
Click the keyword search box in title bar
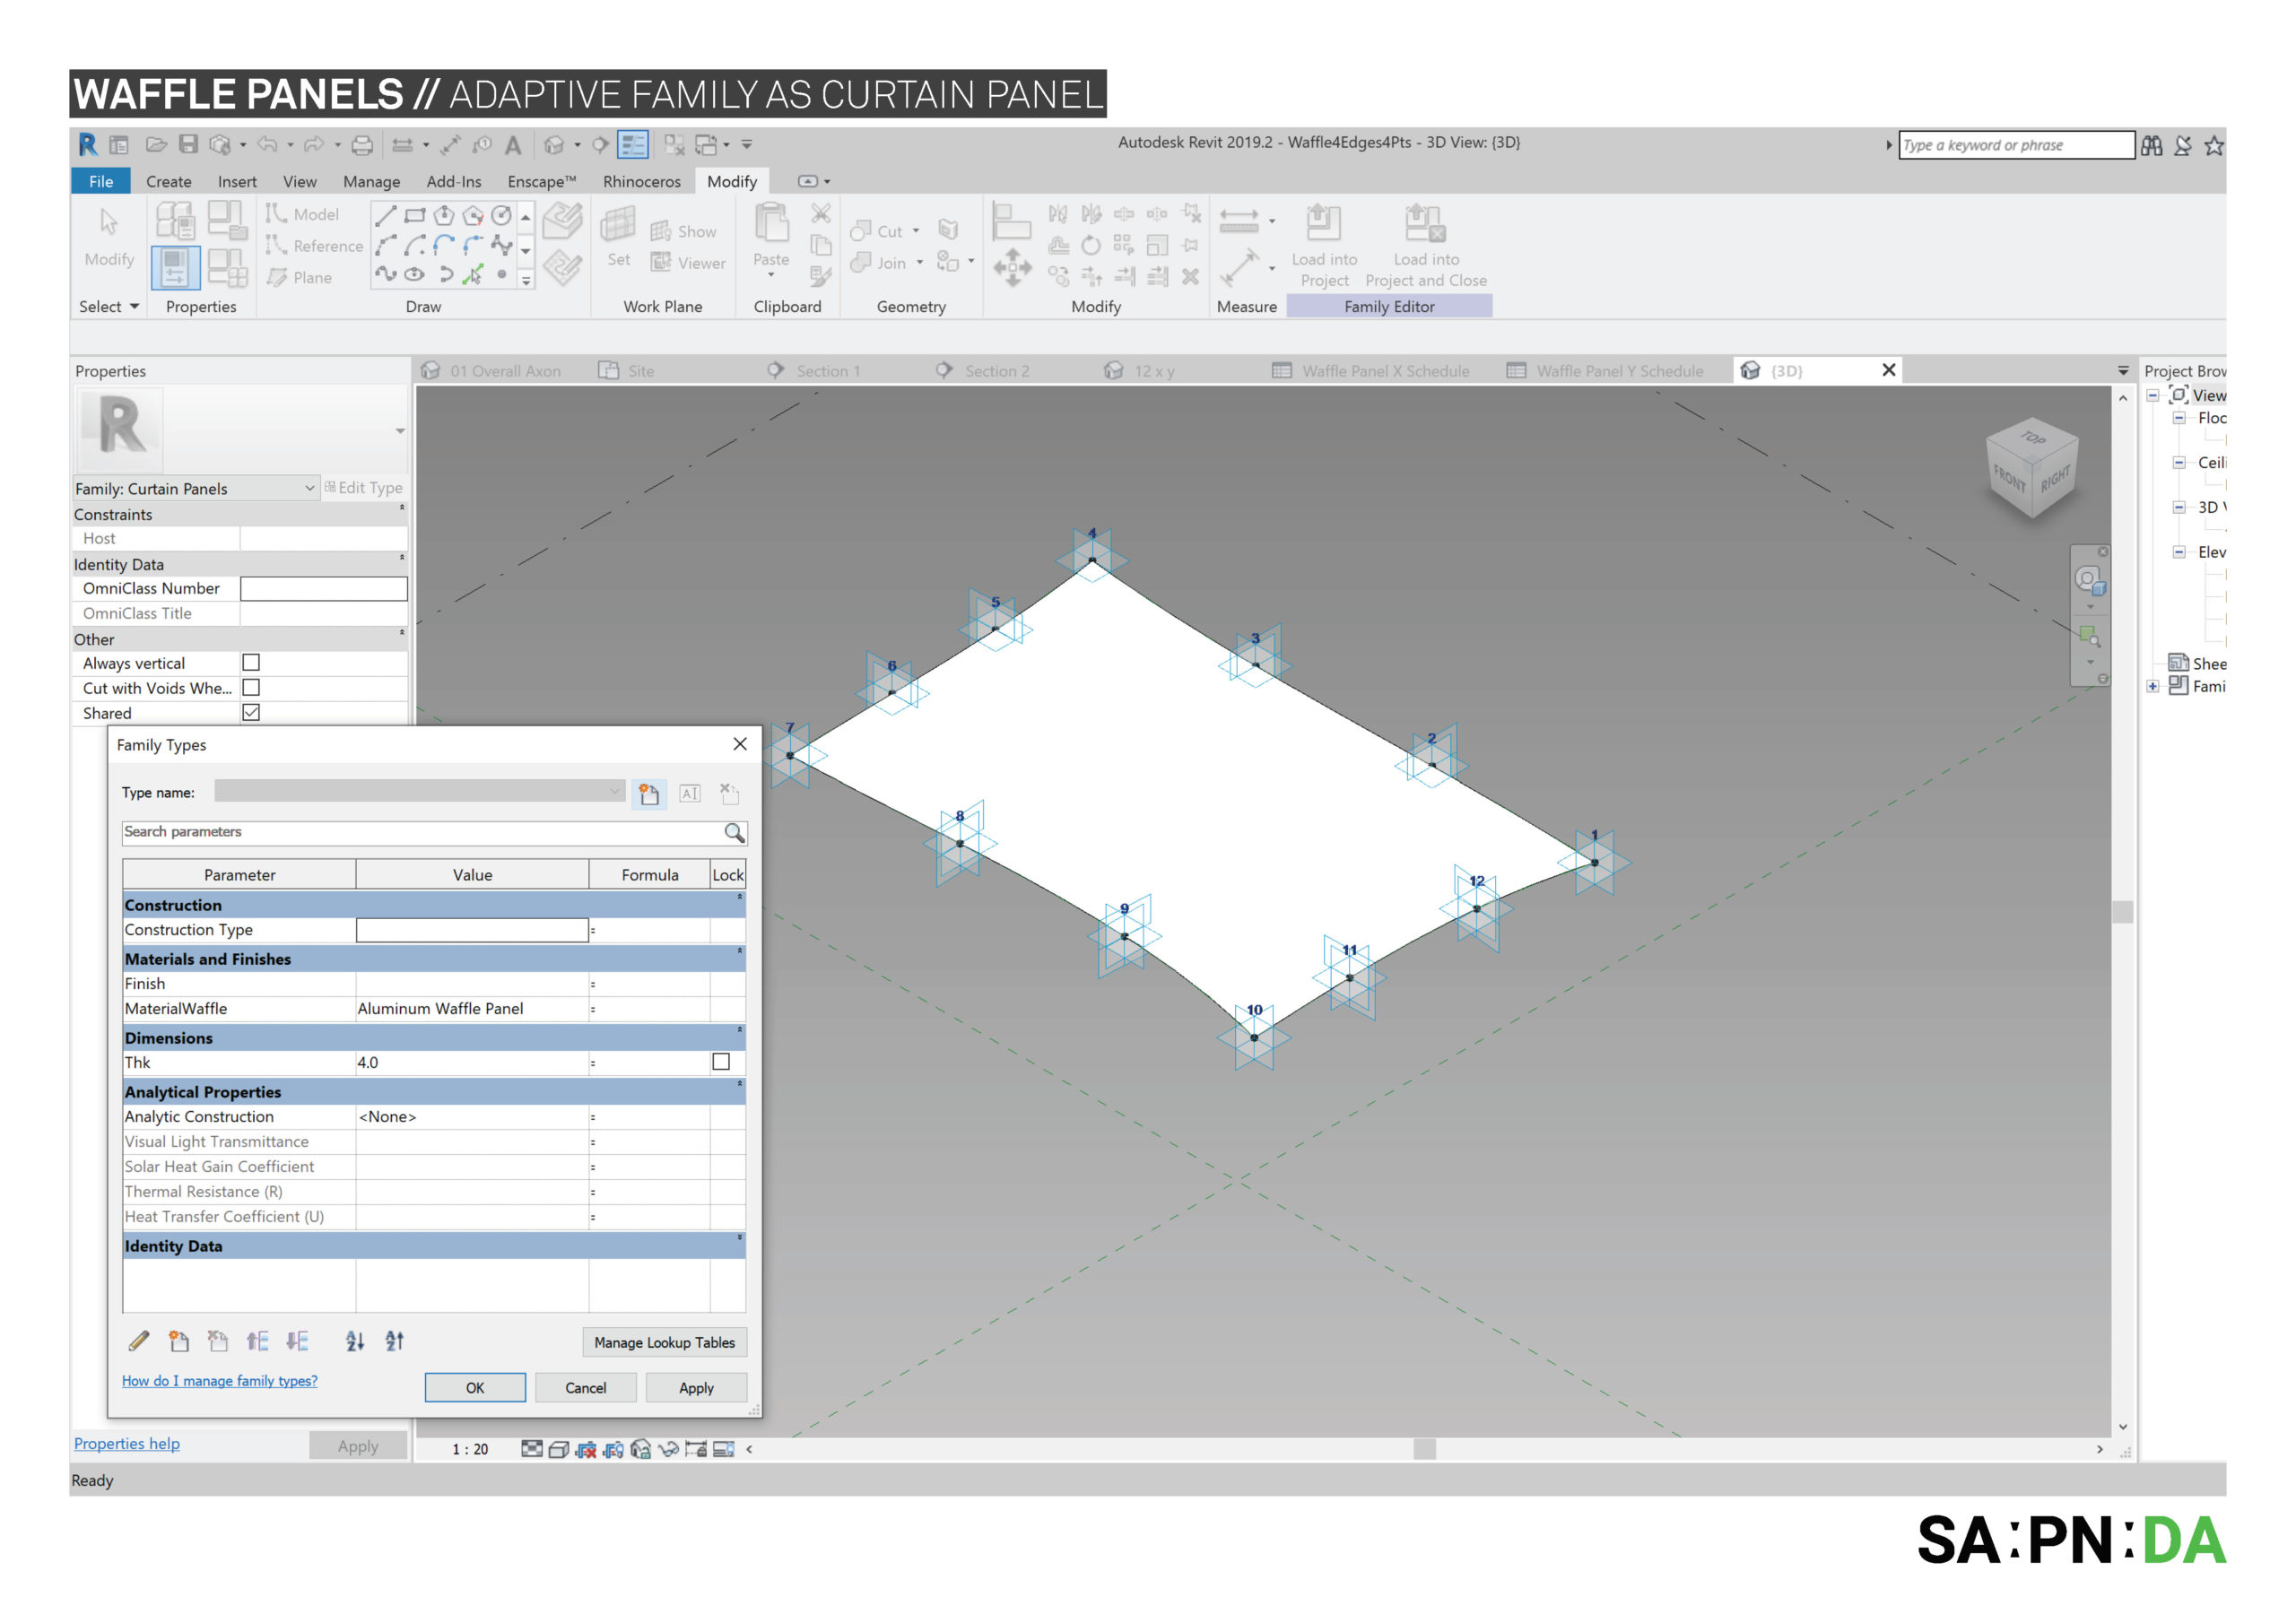pos(2016,145)
